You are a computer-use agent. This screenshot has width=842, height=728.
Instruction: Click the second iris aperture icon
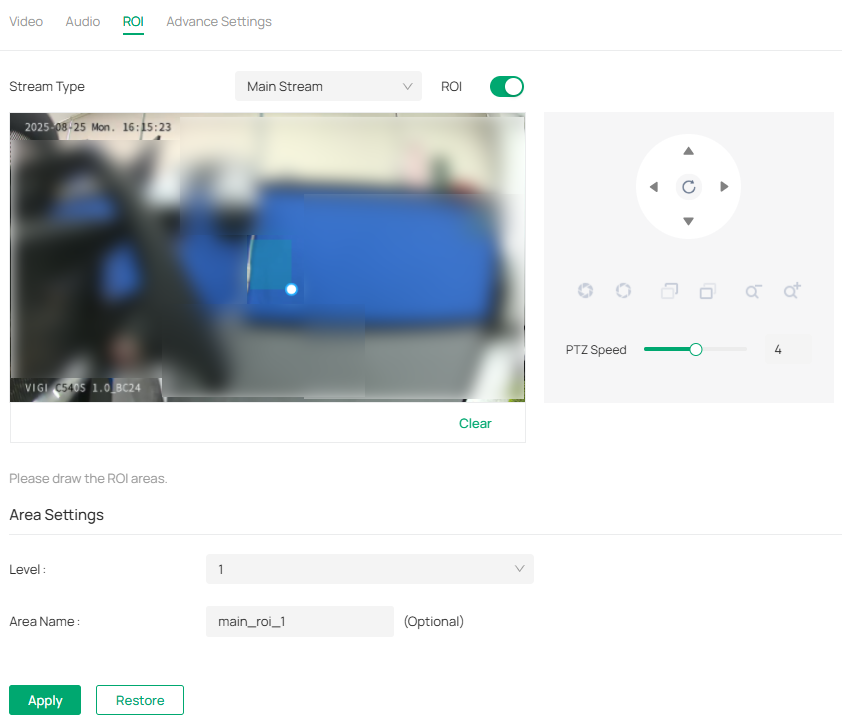[624, 291]
